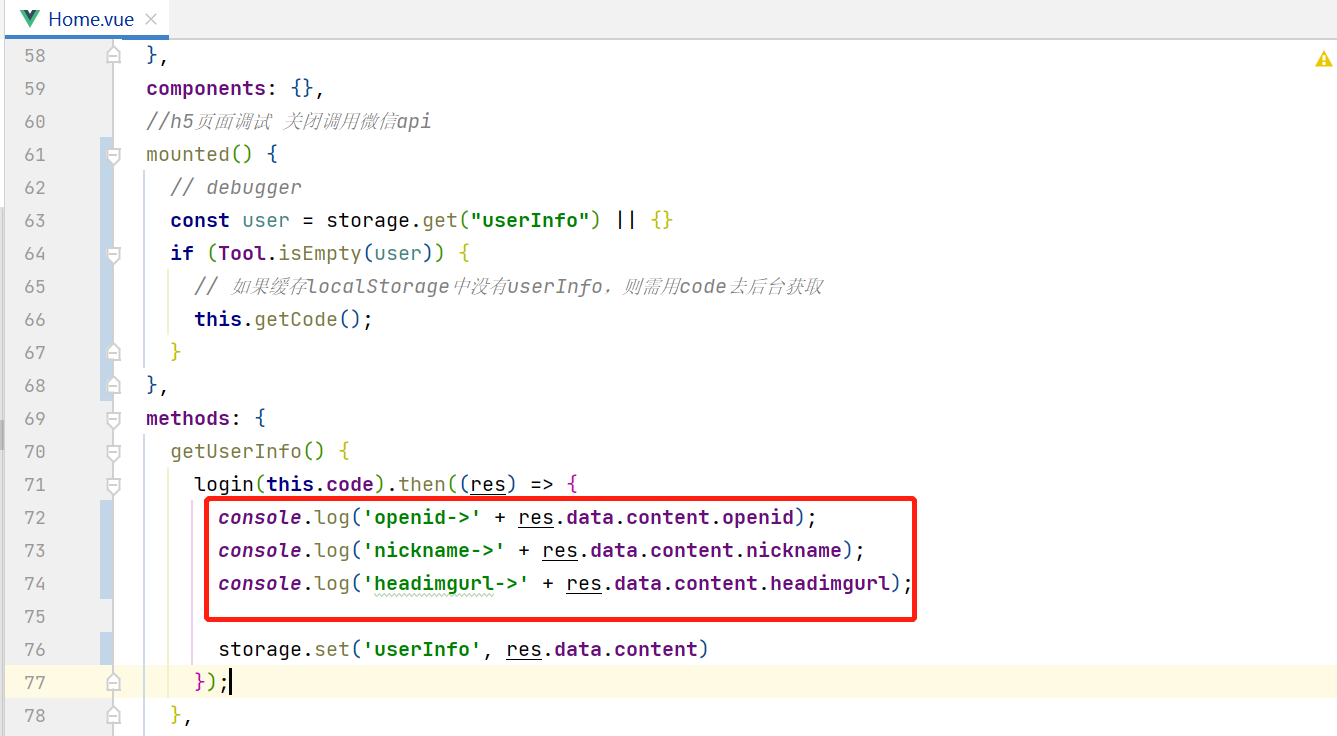Screen dimensions: 1337x736
Task: Click line number 75 in the gutter
Action: tap(35, 616)
